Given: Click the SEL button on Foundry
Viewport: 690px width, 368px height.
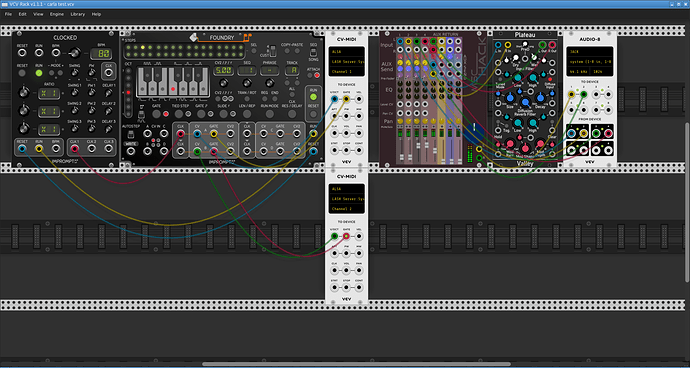Looking at the screenshot, I should (253, 52).
